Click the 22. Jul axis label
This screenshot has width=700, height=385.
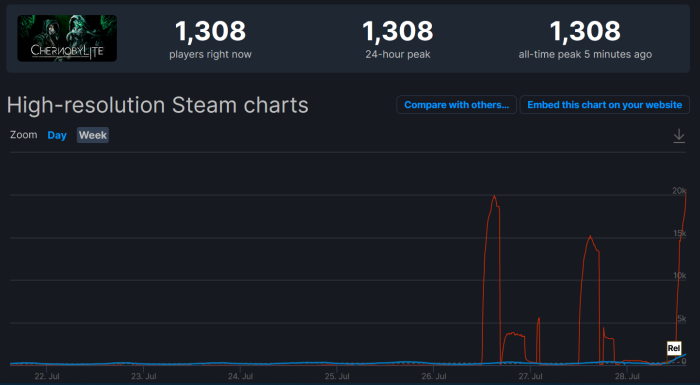47,377
